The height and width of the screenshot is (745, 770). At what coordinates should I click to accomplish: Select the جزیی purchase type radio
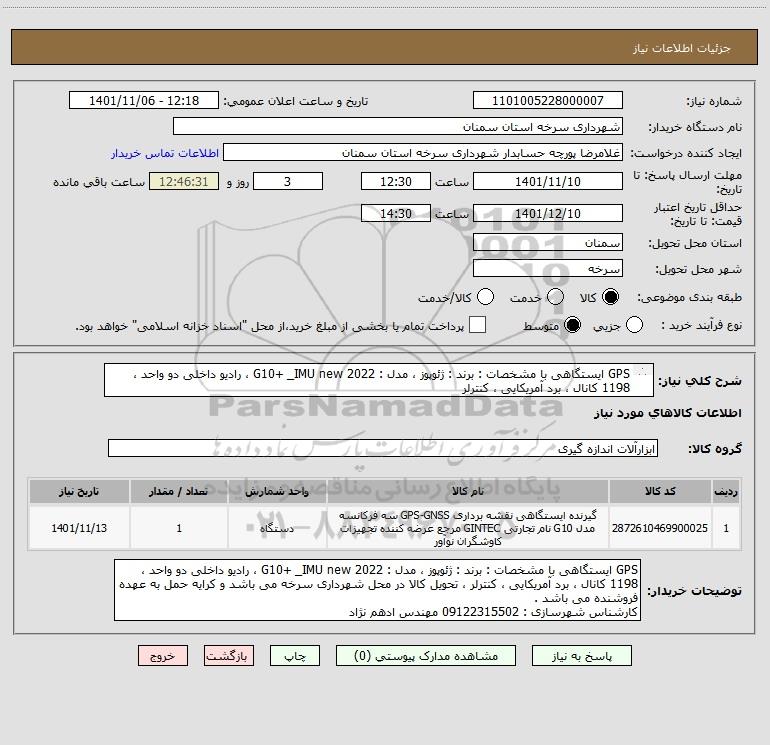634,325
